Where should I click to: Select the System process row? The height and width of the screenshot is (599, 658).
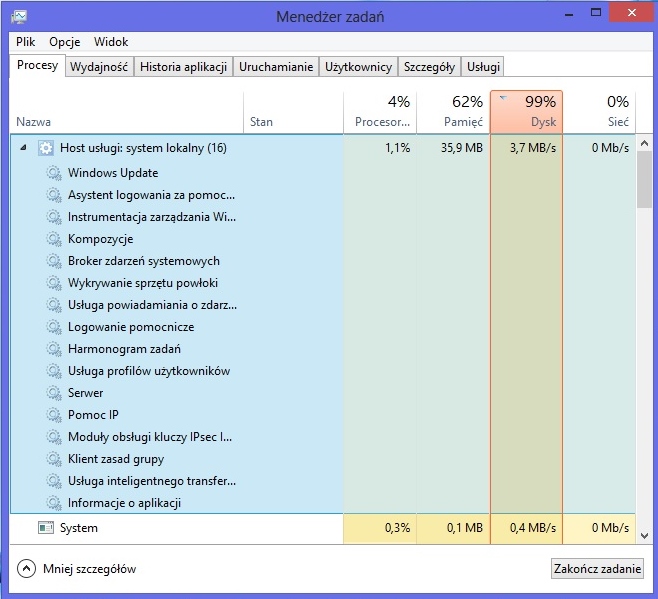coord(322,528)
